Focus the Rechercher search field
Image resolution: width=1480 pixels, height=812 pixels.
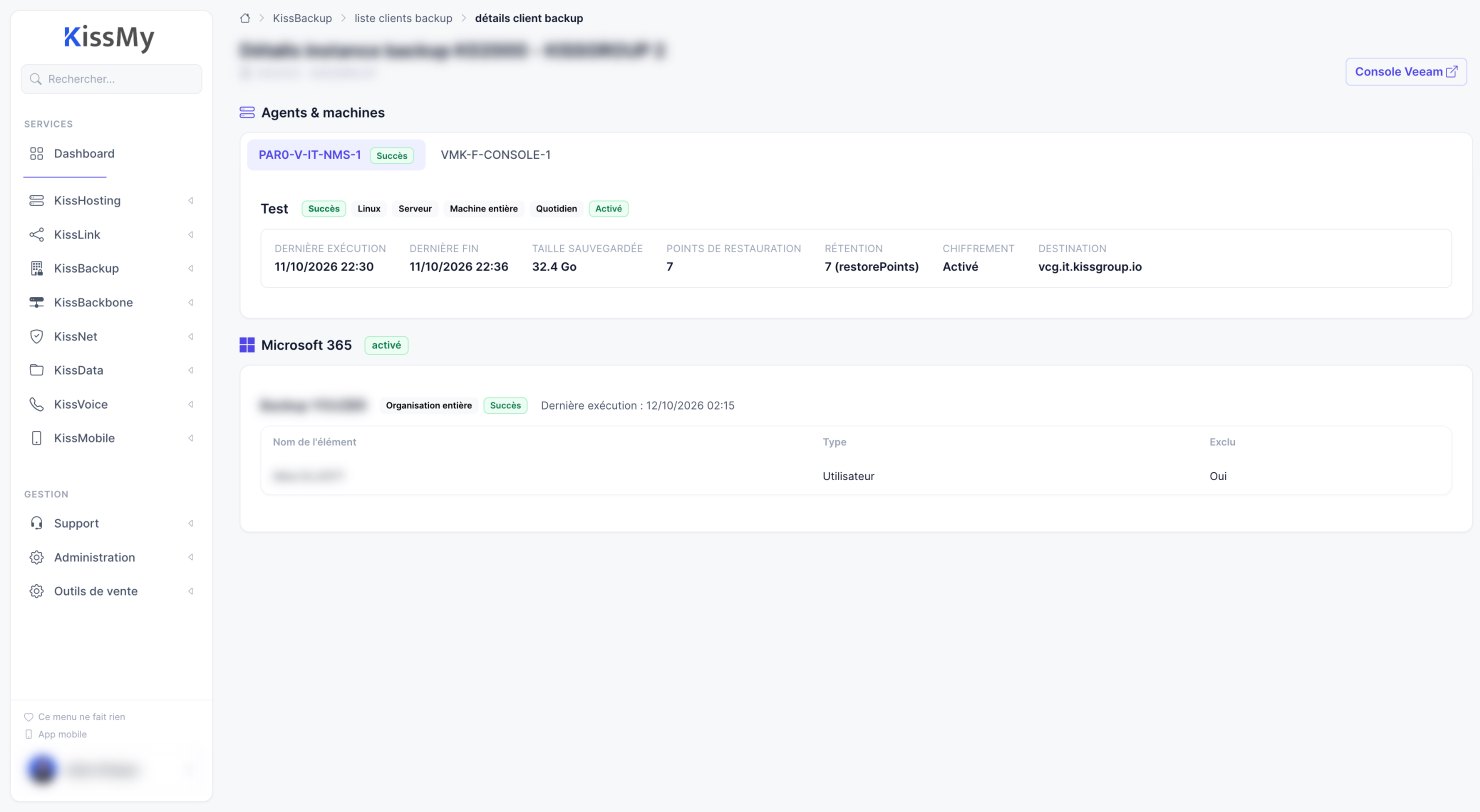[111, 79]
